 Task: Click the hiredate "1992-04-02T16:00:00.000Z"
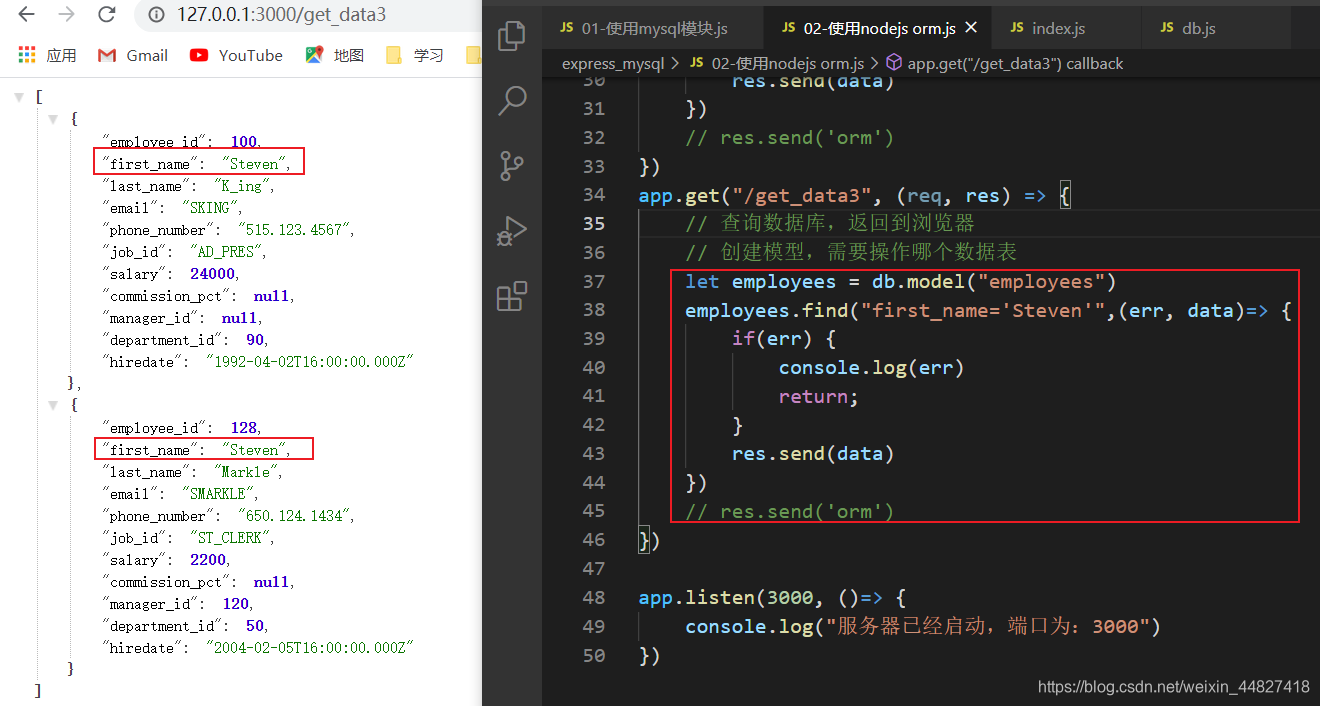coord(310,362)
